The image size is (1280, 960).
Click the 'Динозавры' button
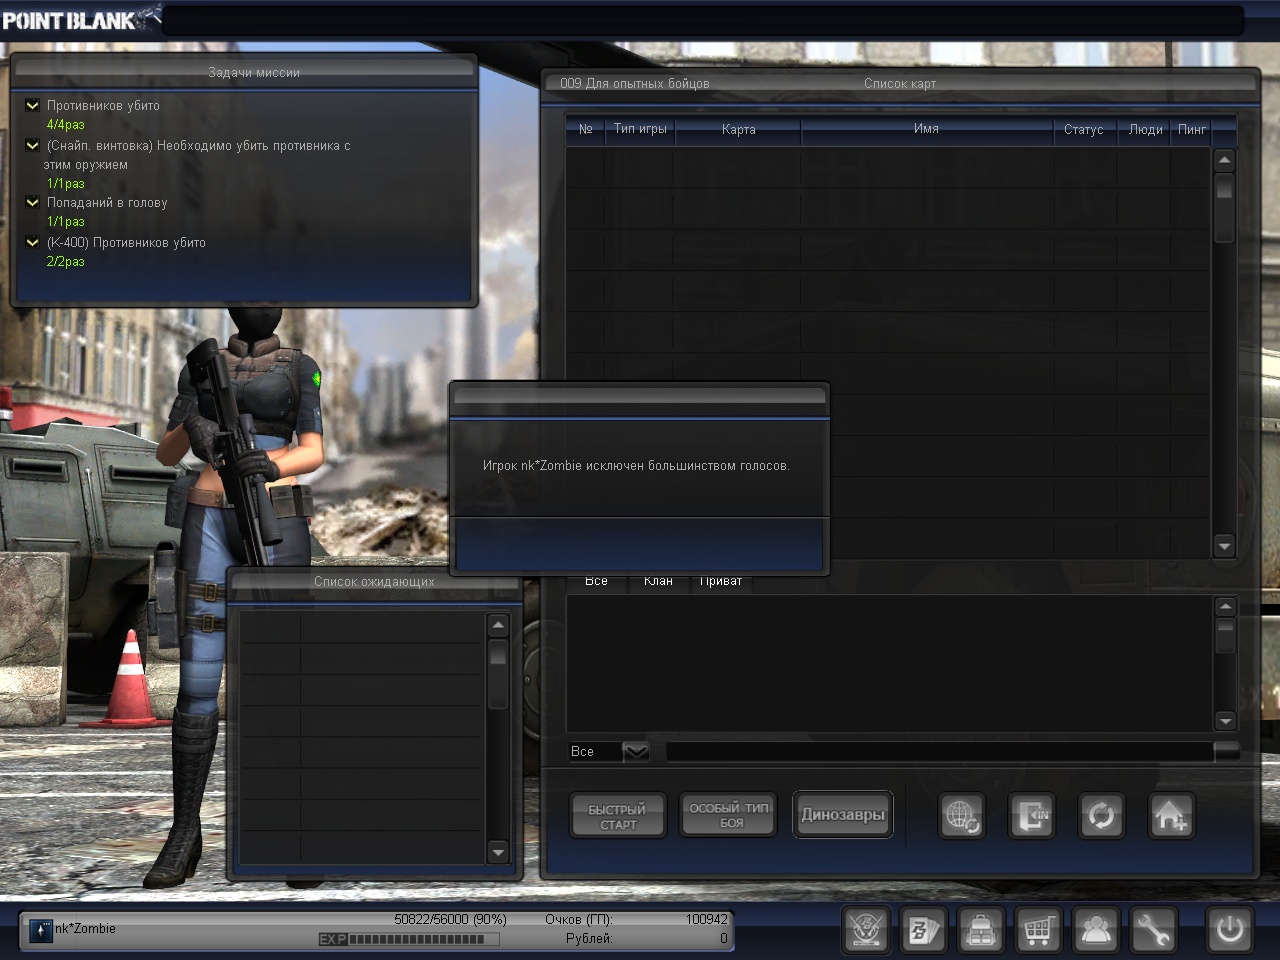(x=843, y=815)
